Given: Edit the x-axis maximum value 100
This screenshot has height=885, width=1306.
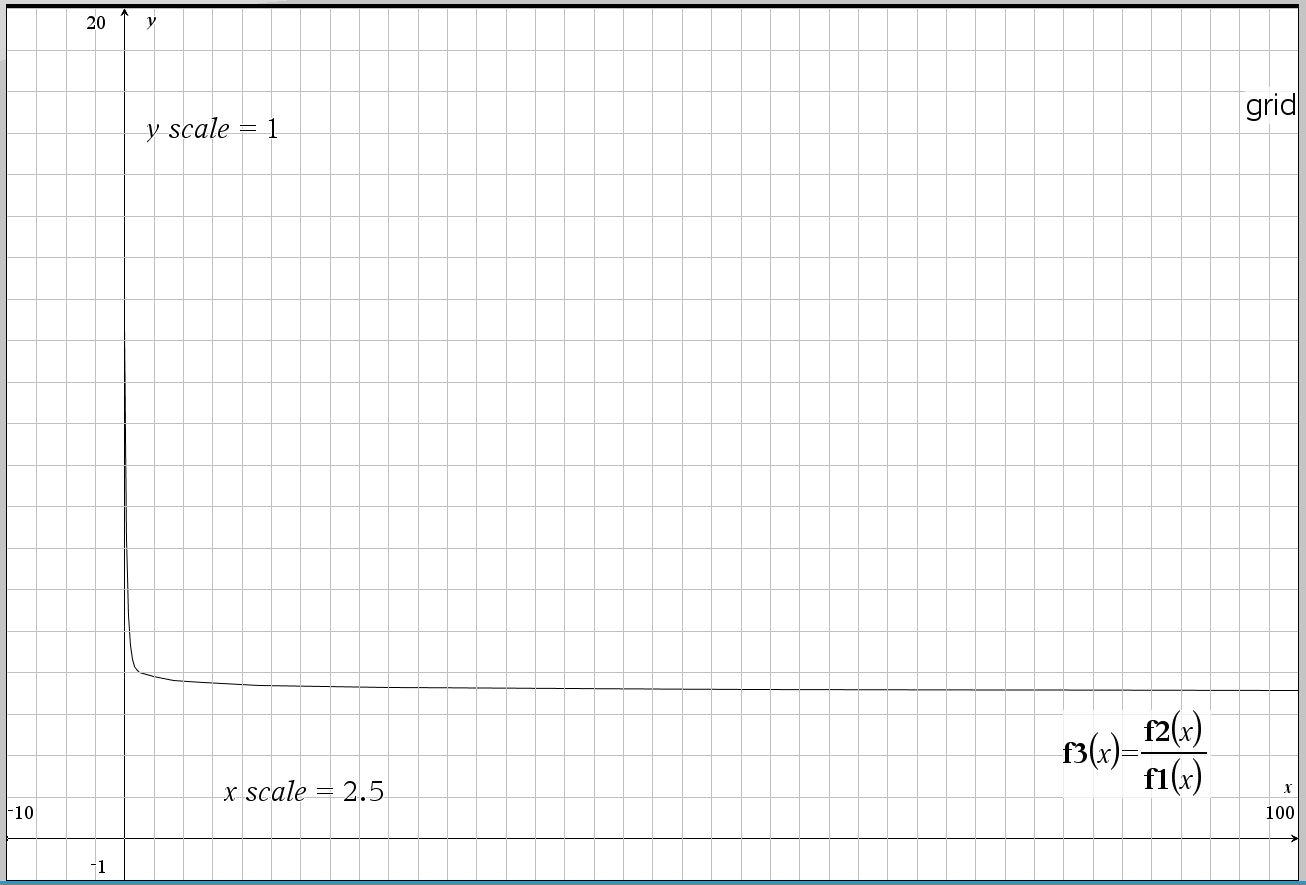Looking at the screenshot, I should (x=1279, y=813).
